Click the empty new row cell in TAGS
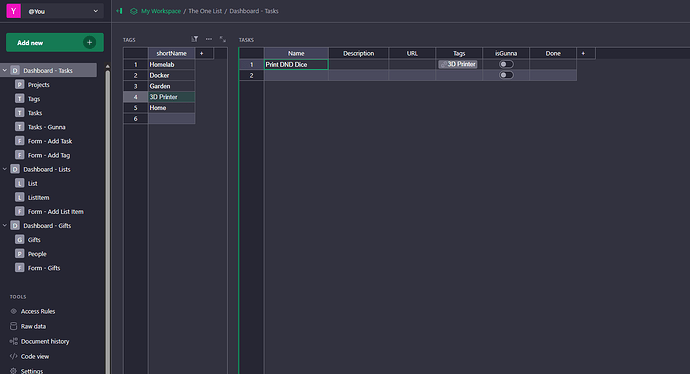The width and height of the screenshot is (690, 374). pyautogui.click(x=172, y=118)
